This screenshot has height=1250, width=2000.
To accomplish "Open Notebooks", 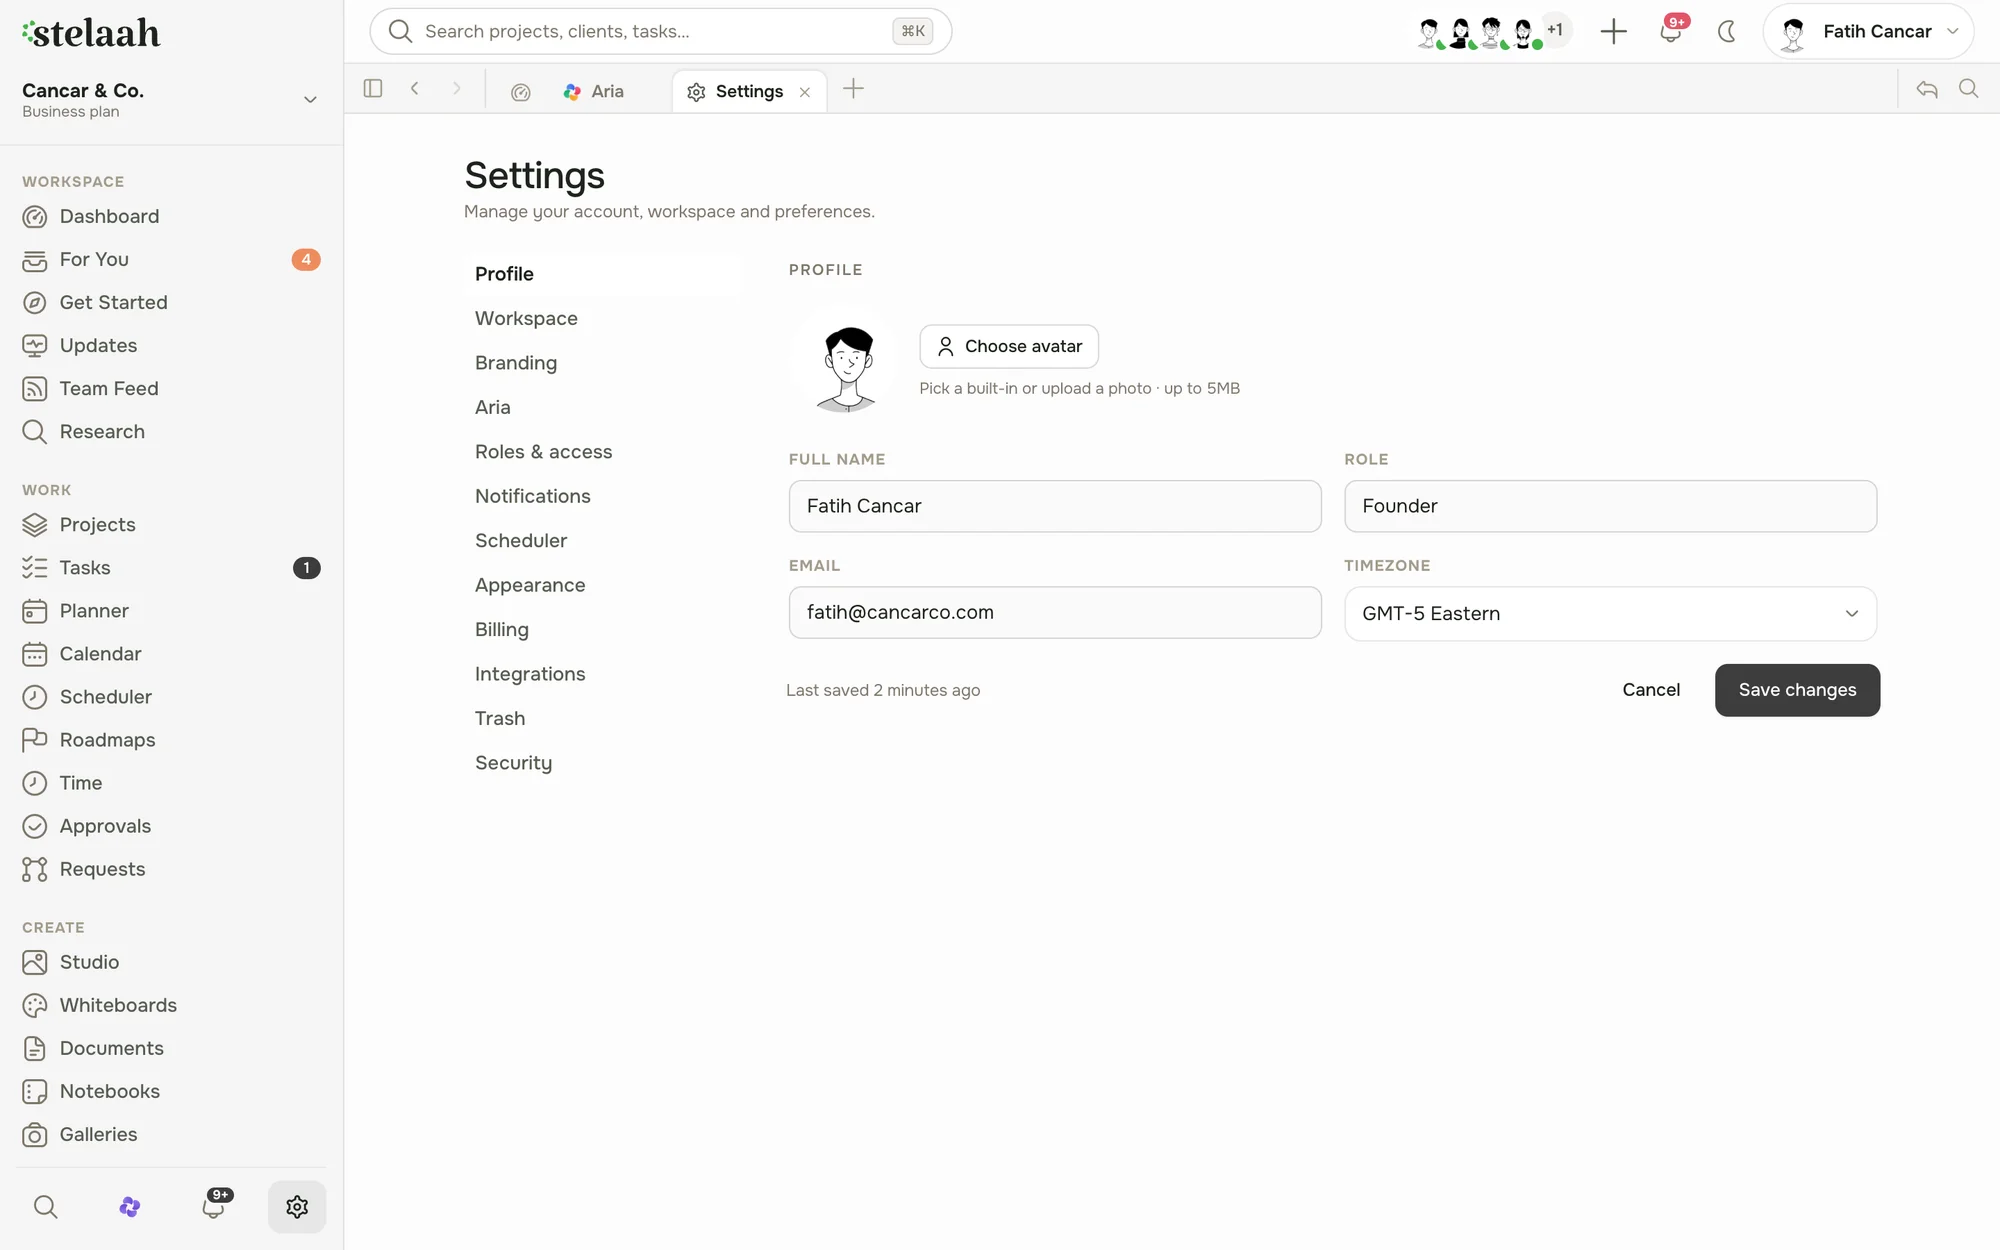I will [170, 1090].
